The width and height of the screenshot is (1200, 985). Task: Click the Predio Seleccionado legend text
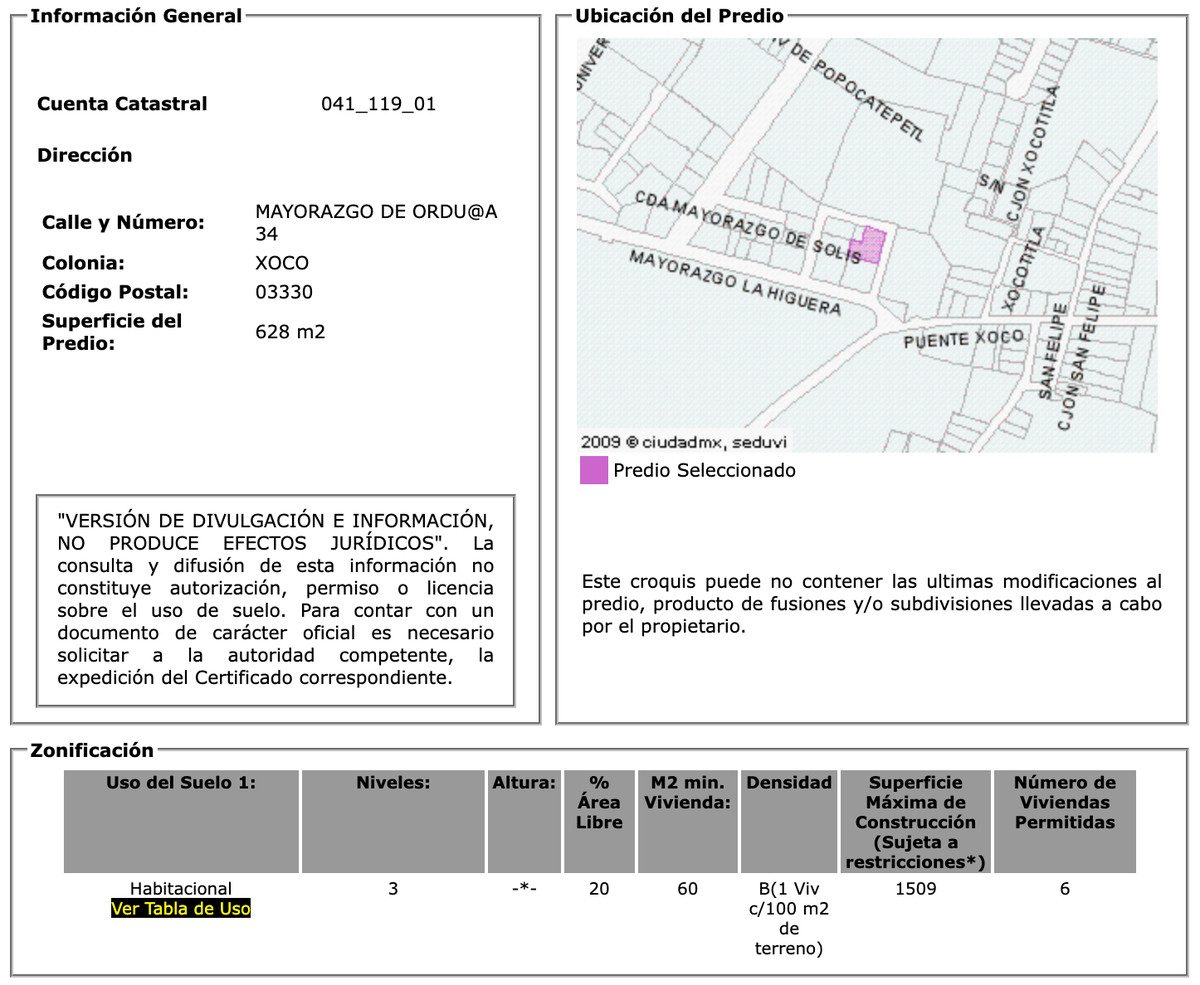coord(705,470)
